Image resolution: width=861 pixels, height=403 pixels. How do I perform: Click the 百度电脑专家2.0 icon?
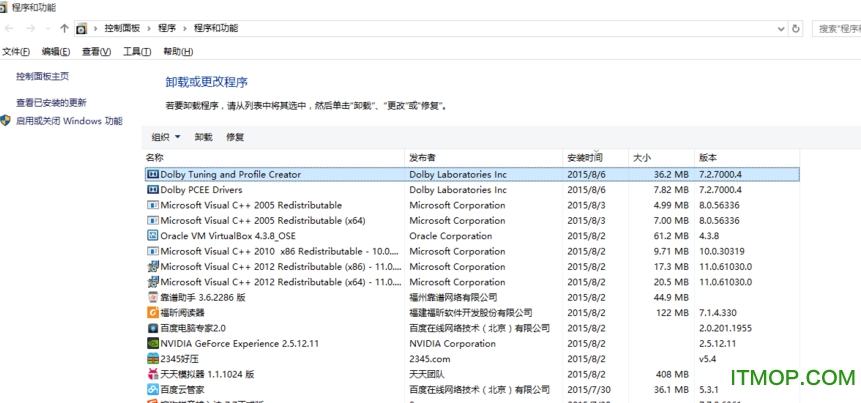pyautogui.click(x=153, y=328)
